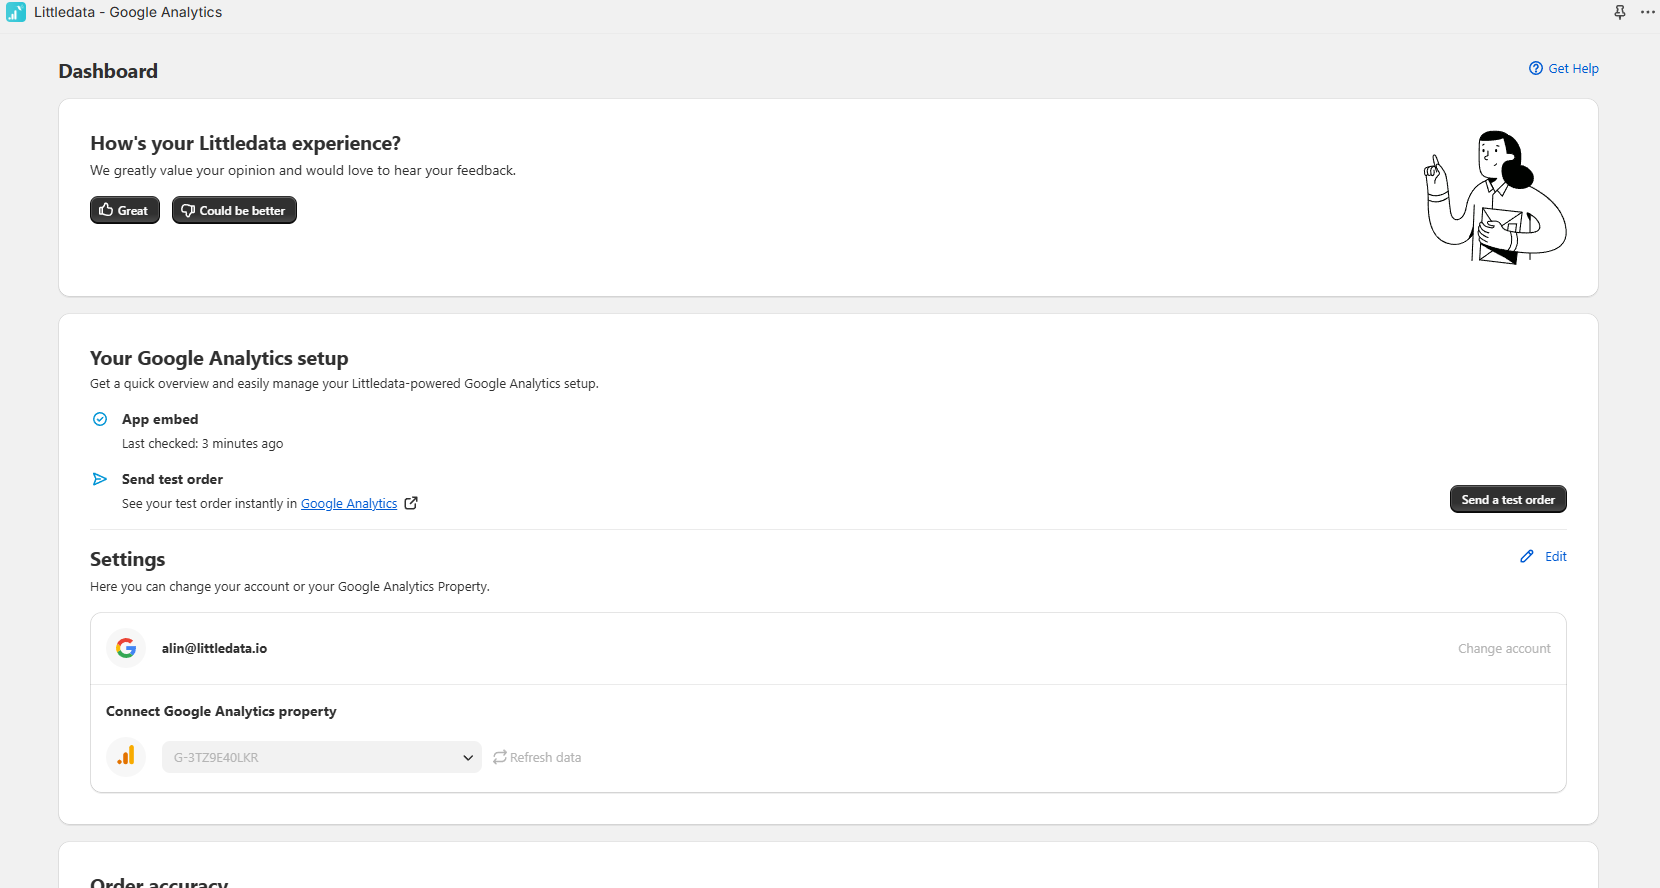Open the Get Help link

[x=1573, y=68]
